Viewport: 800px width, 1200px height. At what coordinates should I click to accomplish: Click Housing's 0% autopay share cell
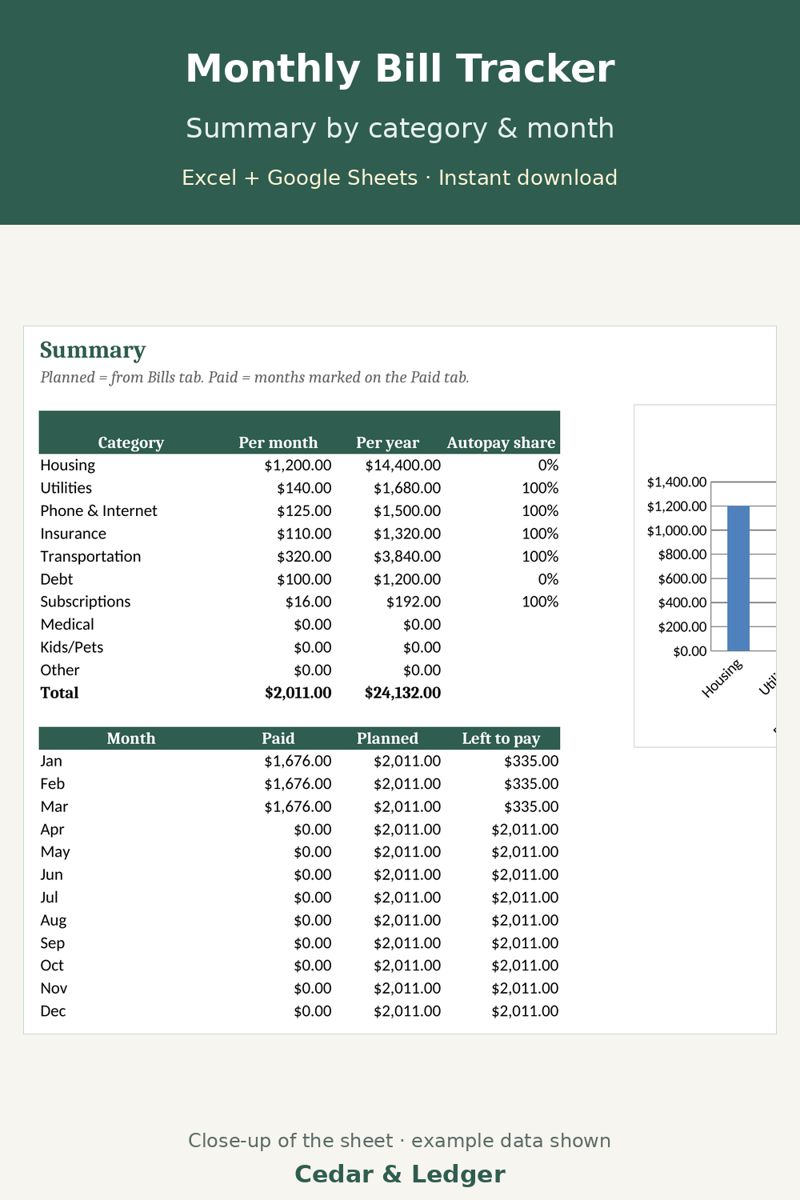(548, 465)
